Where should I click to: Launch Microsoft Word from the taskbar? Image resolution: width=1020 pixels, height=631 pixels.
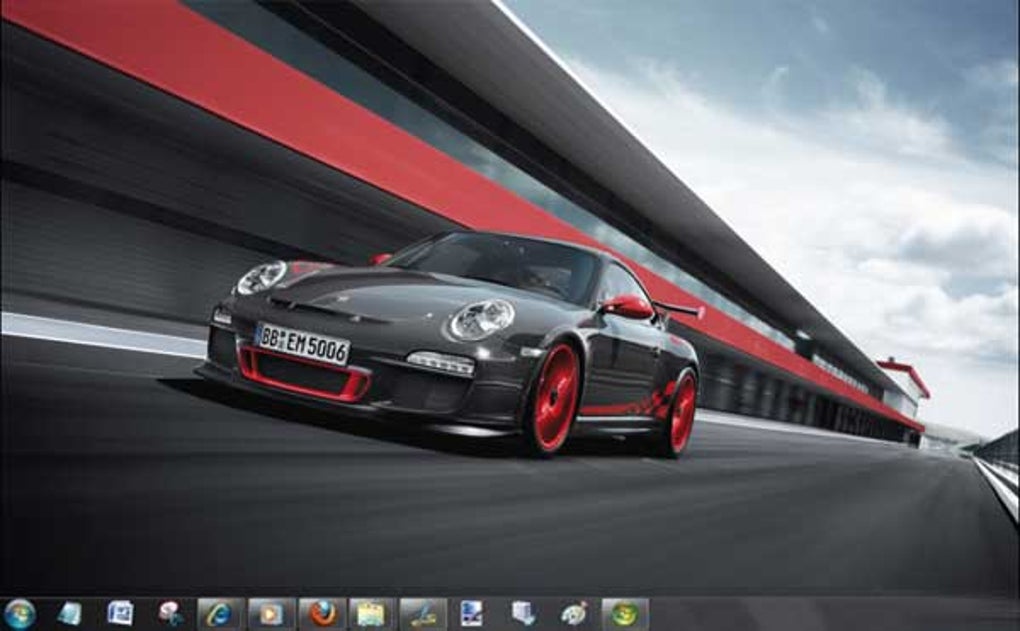120,614
